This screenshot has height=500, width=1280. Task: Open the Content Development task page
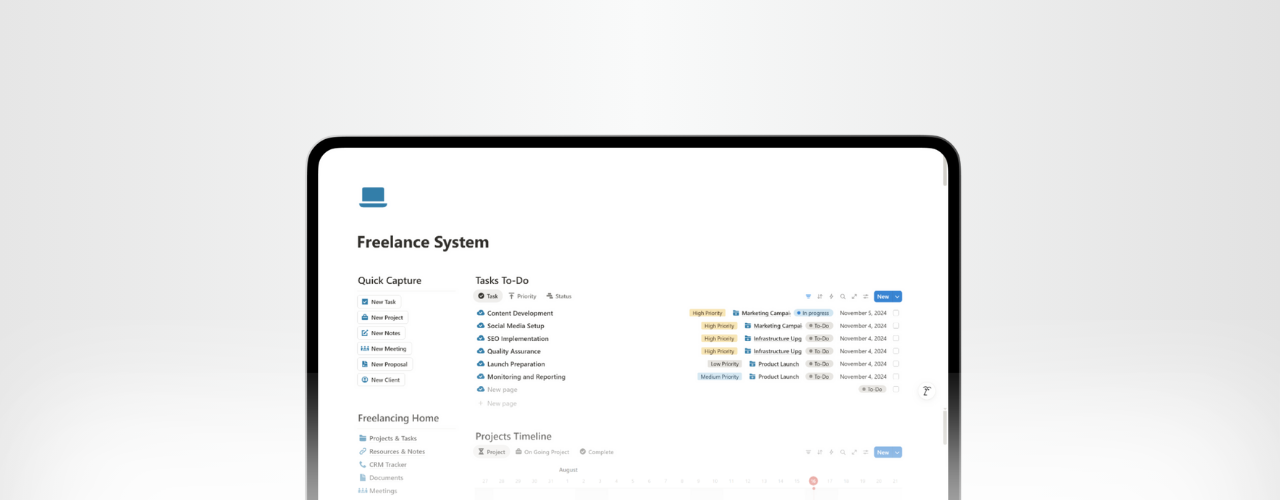pyautogui.click(x=519, y=313)
